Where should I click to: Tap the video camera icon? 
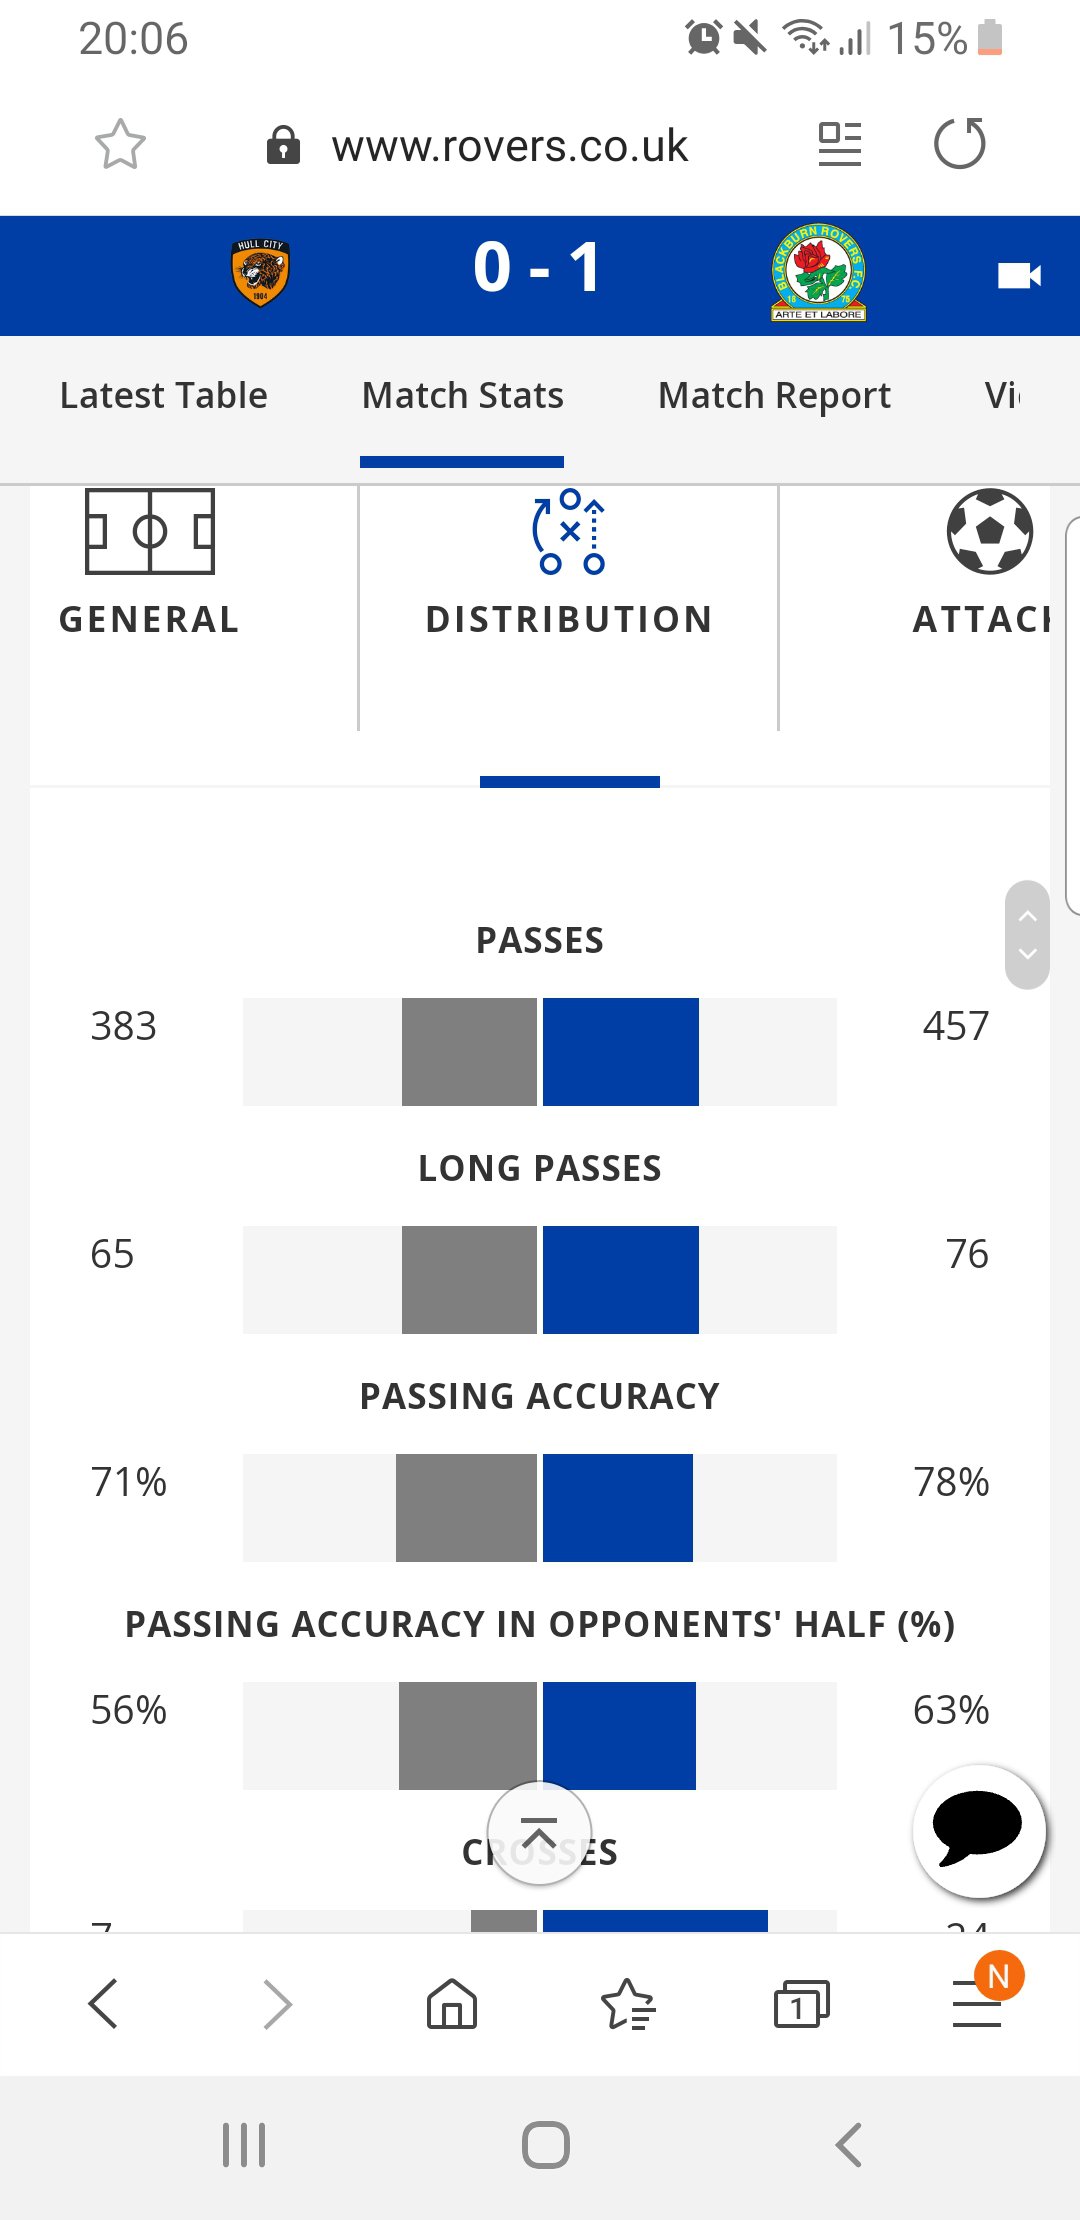1019,275
